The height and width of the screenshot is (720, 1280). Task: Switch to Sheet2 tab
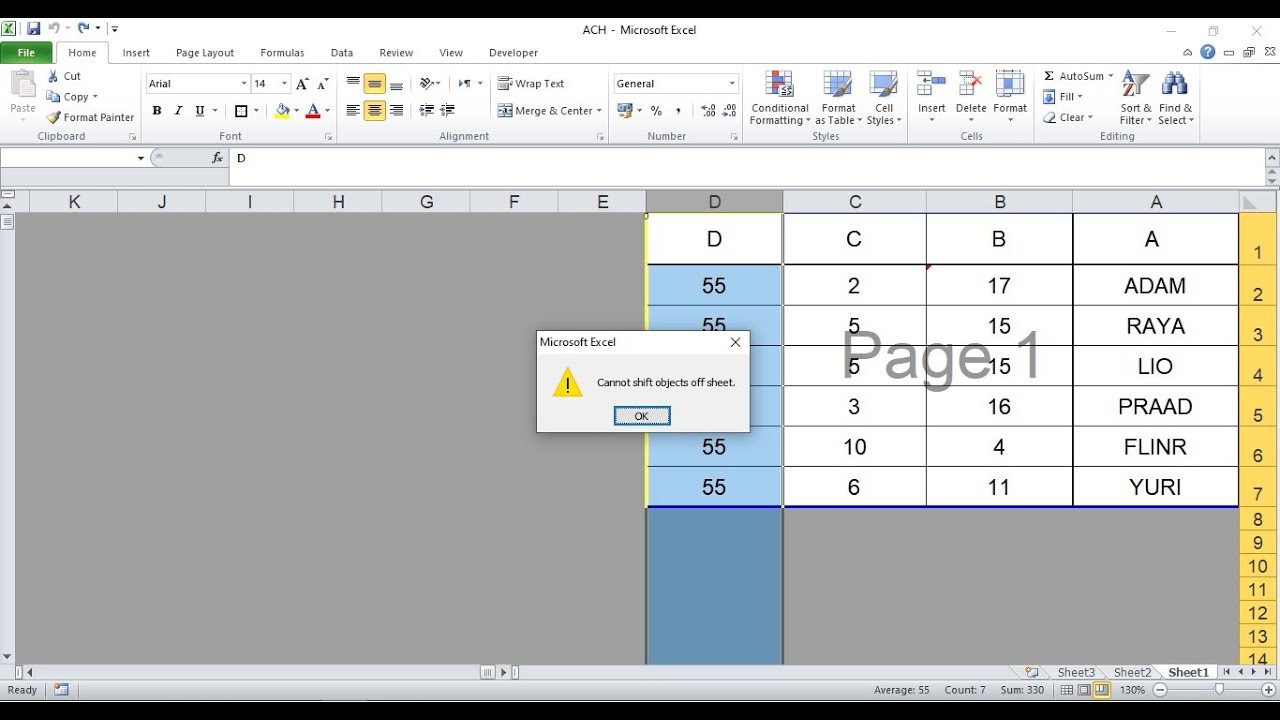tap(1132, 673)
